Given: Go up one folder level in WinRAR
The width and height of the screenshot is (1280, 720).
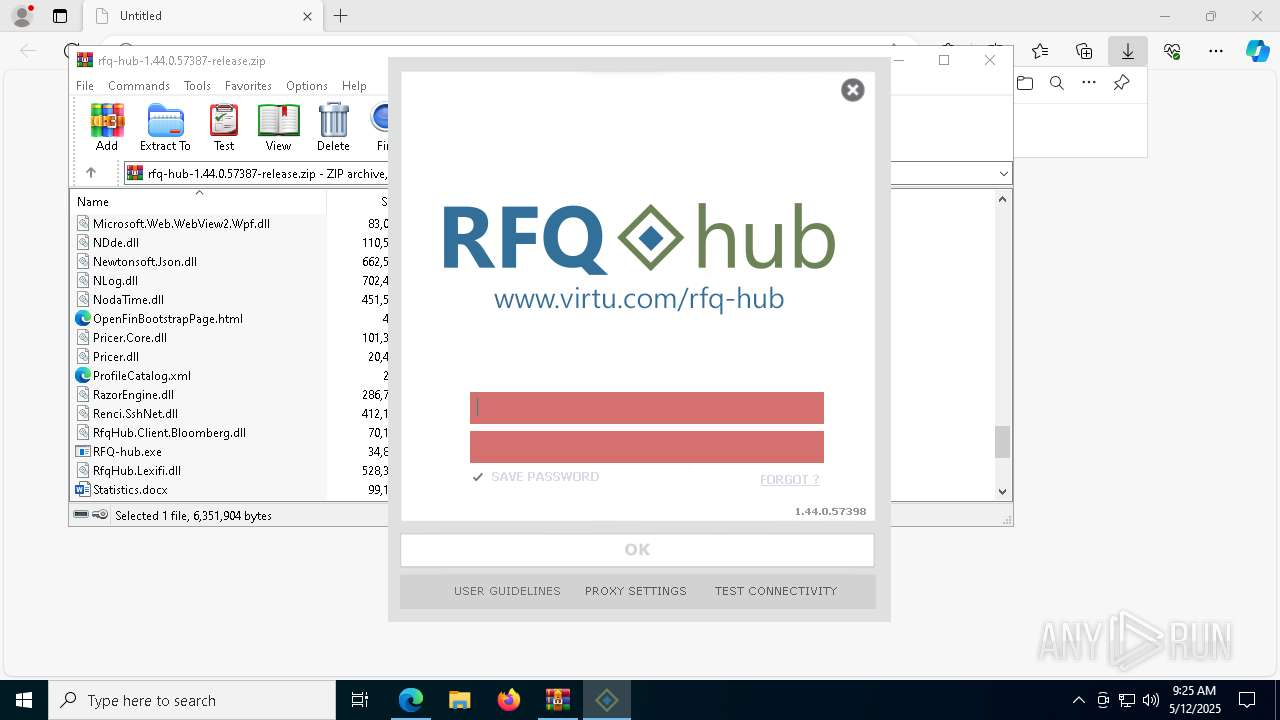Looking at the screenshot, I should point(91,173).
